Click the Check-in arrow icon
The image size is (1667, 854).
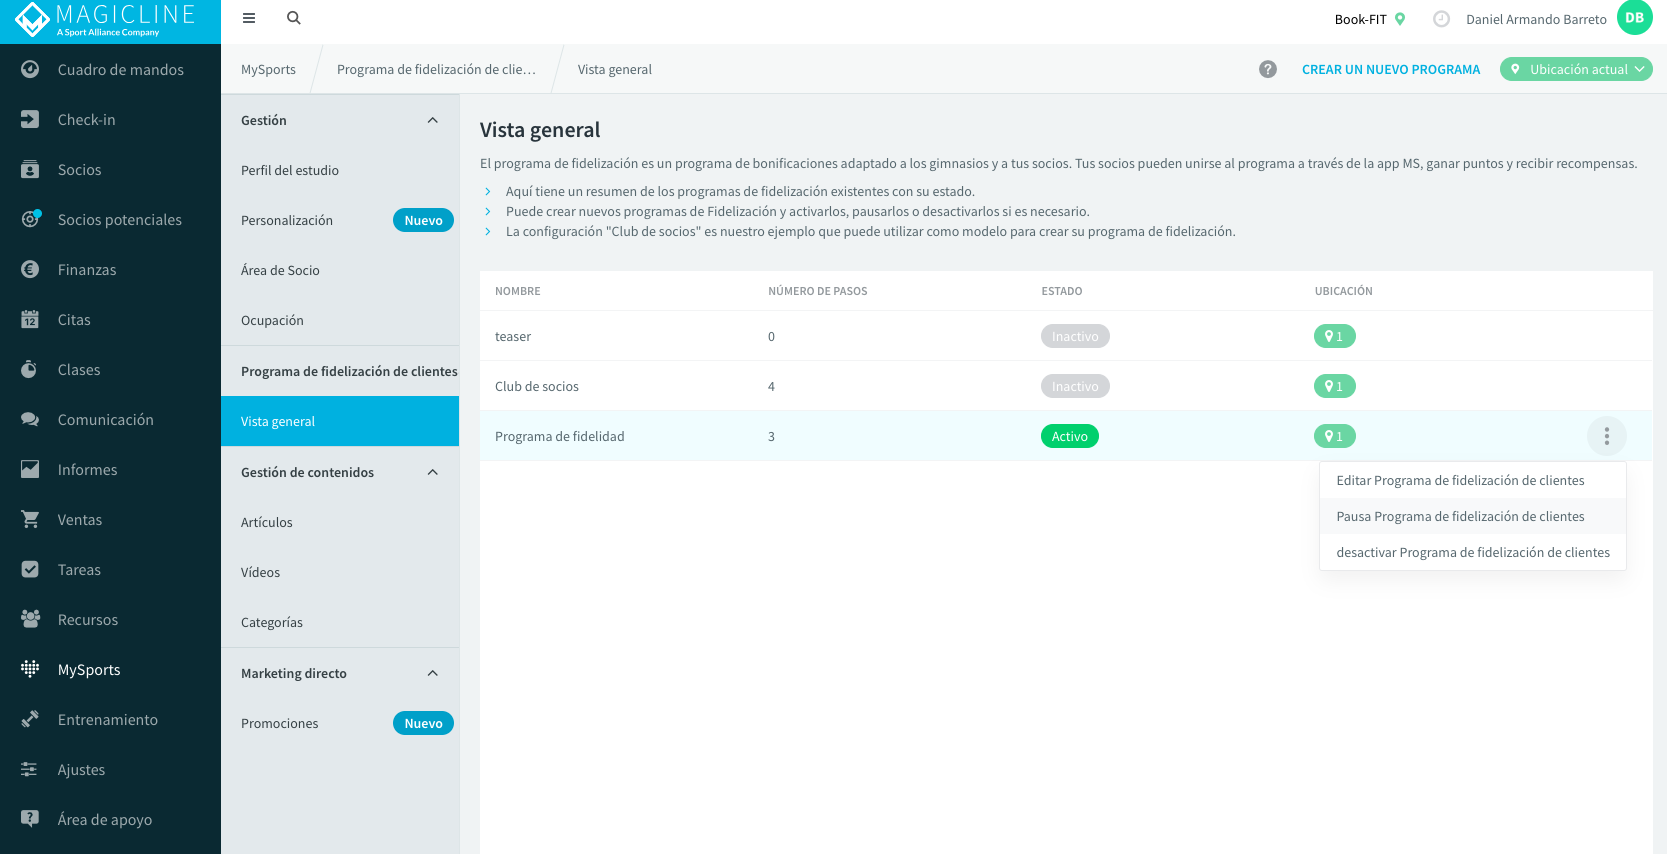[30, 119]
